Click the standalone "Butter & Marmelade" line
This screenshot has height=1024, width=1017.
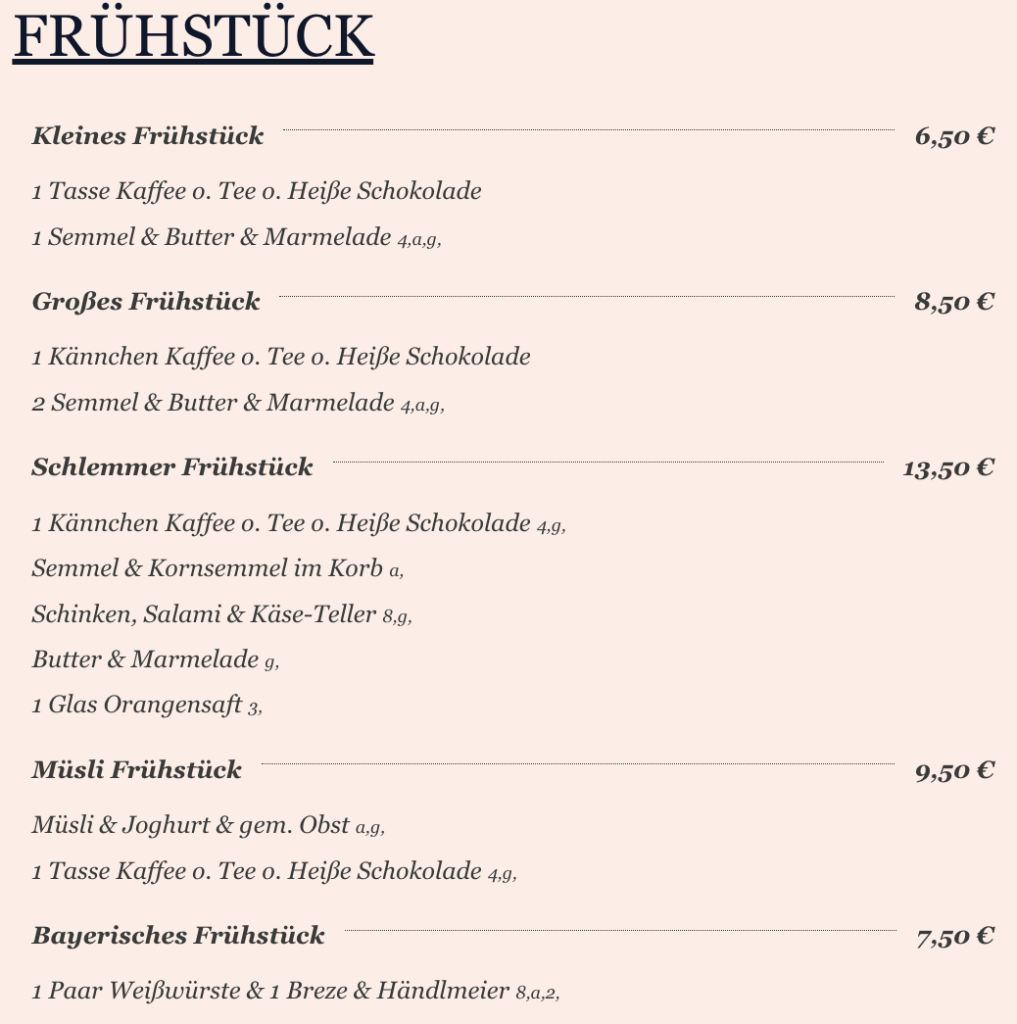click(x=145, y=659)
